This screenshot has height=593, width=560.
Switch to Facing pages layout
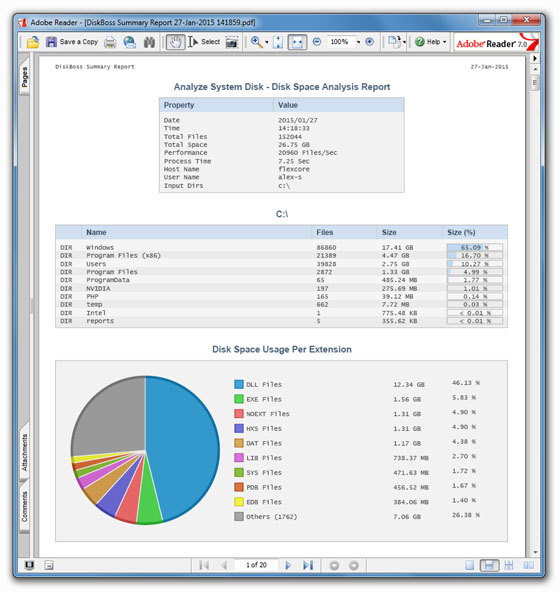pyautogui.click(x=529, y=565)
